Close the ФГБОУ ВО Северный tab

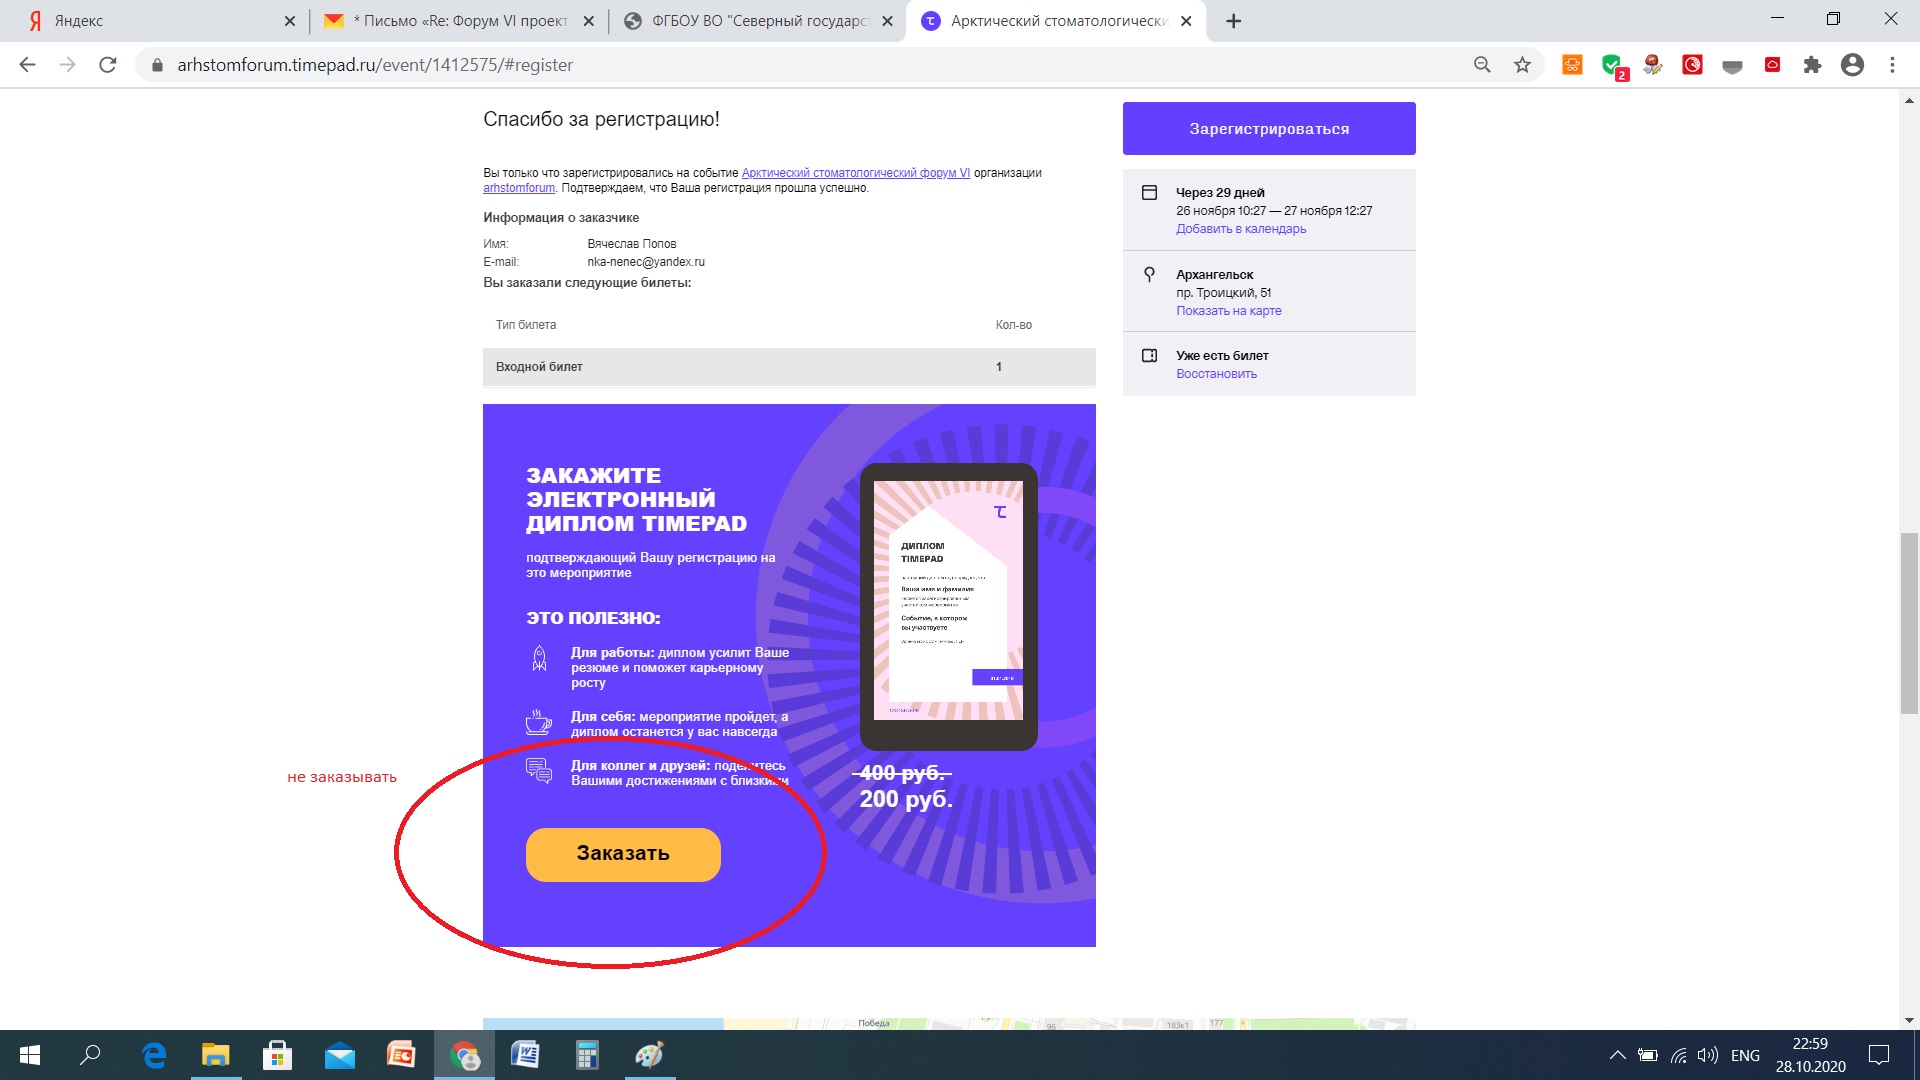(887, 21)
